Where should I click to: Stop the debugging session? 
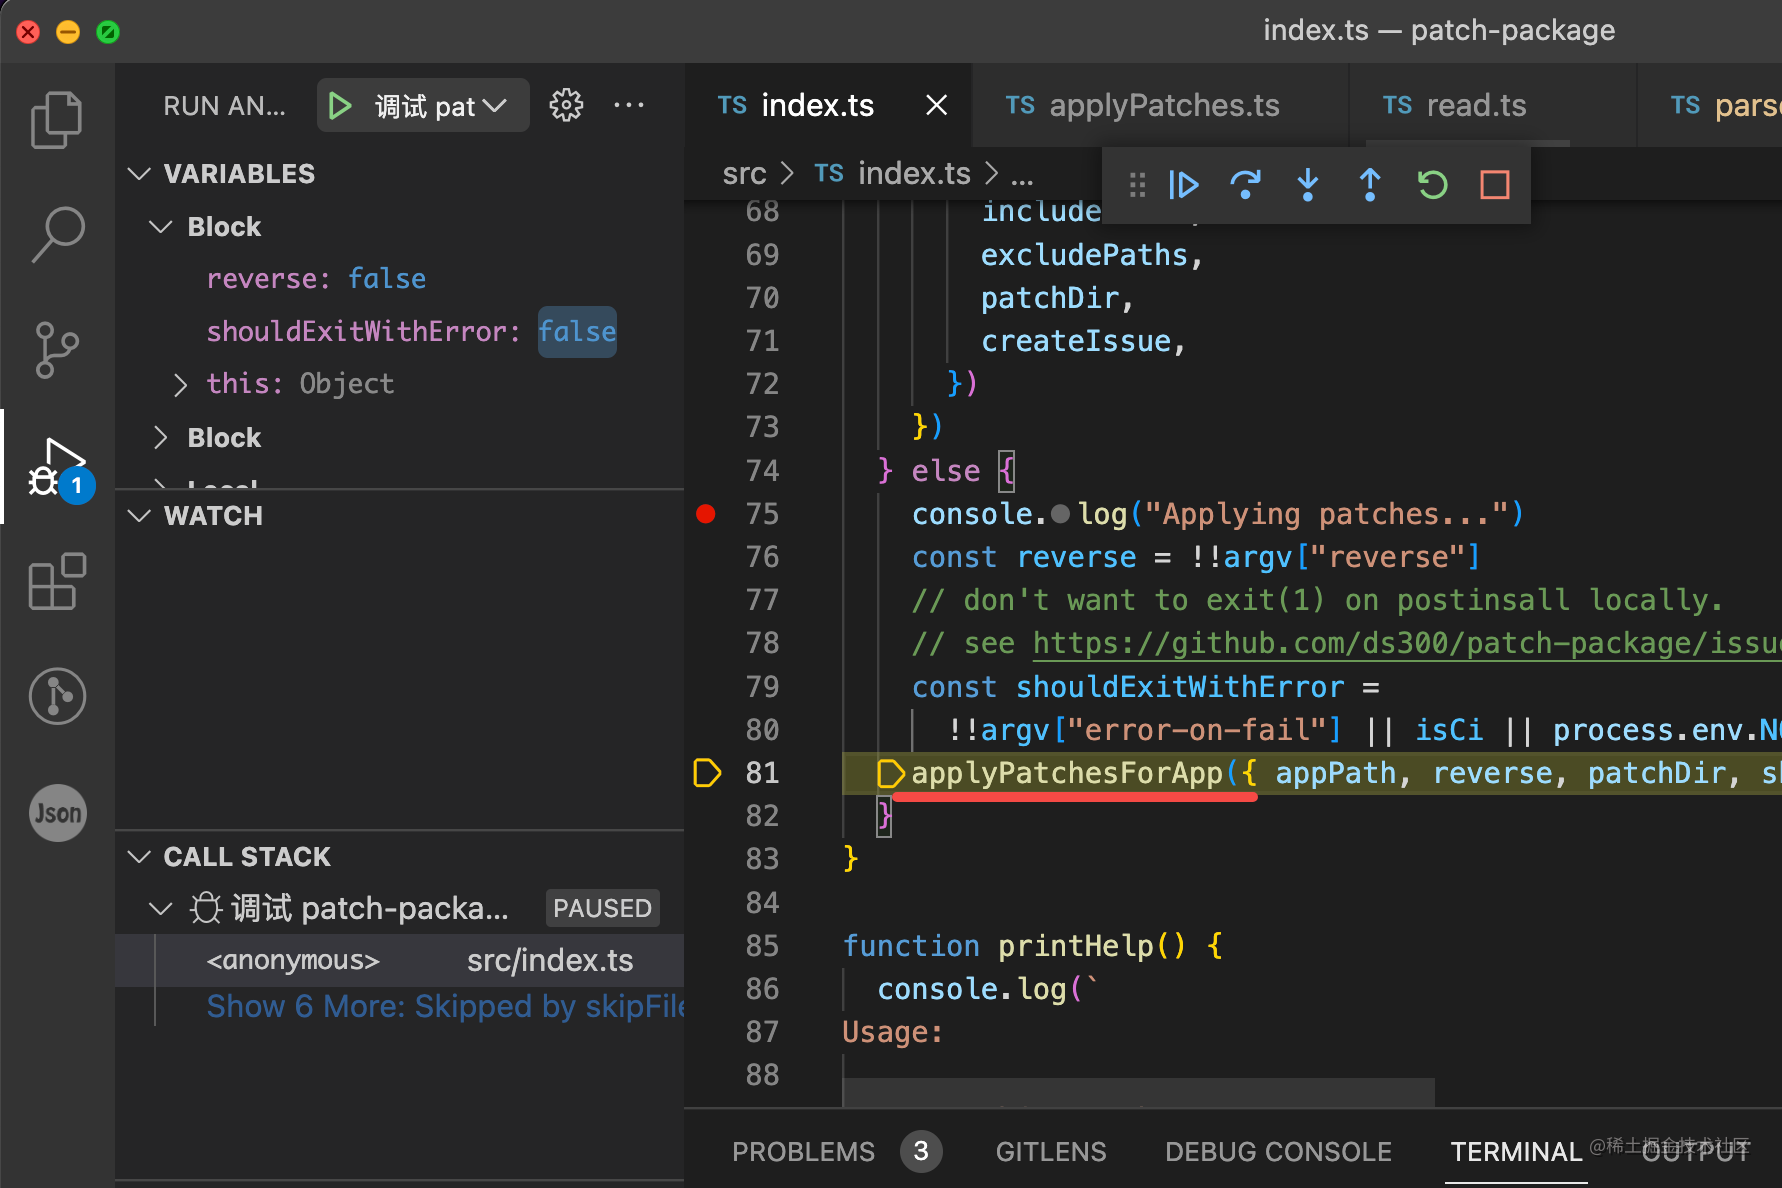(1495, 185)
